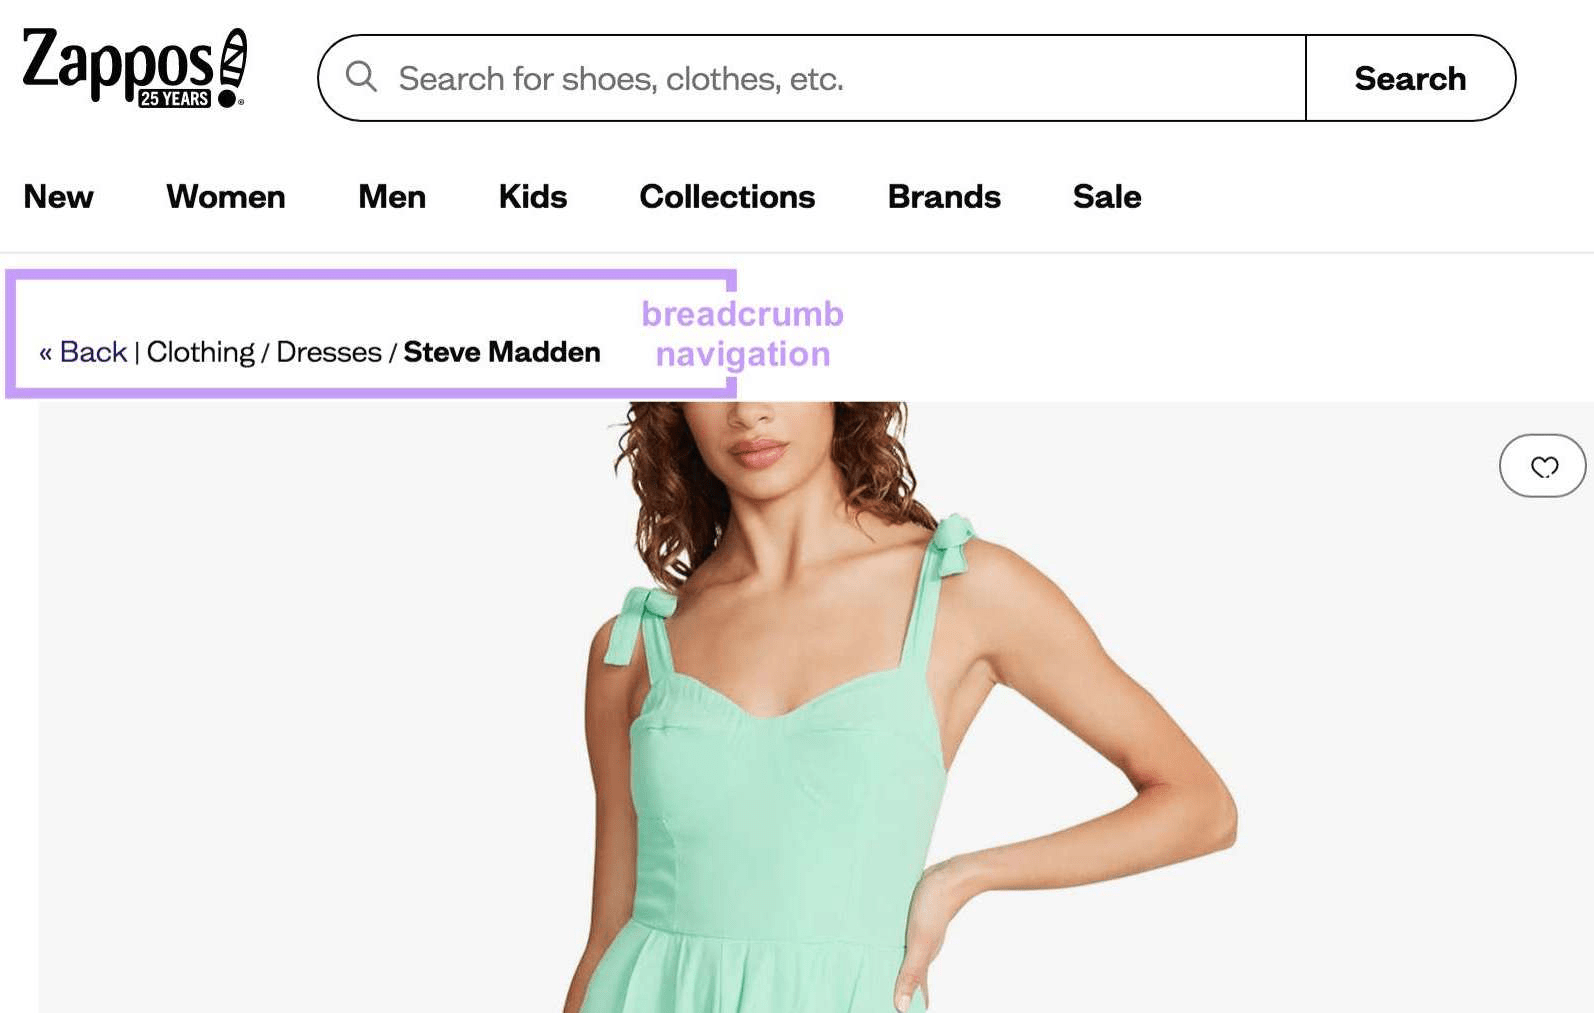Click the Steve Madden breadcrumb link
The image size is (1594, 1013).
coord(502,352)
